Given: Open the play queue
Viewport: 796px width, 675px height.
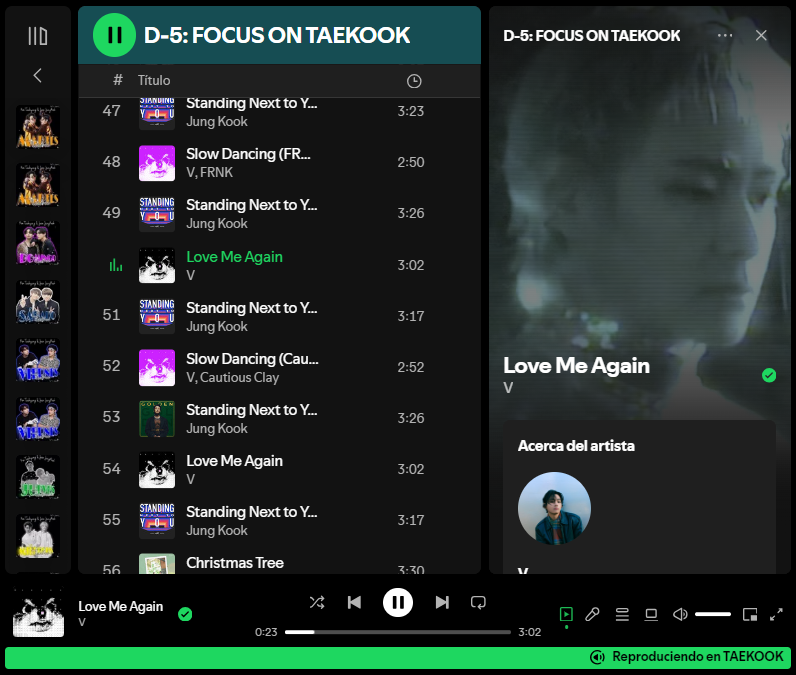Looking at the screenshot, I should pyautogui.click(x=622, y=615).
